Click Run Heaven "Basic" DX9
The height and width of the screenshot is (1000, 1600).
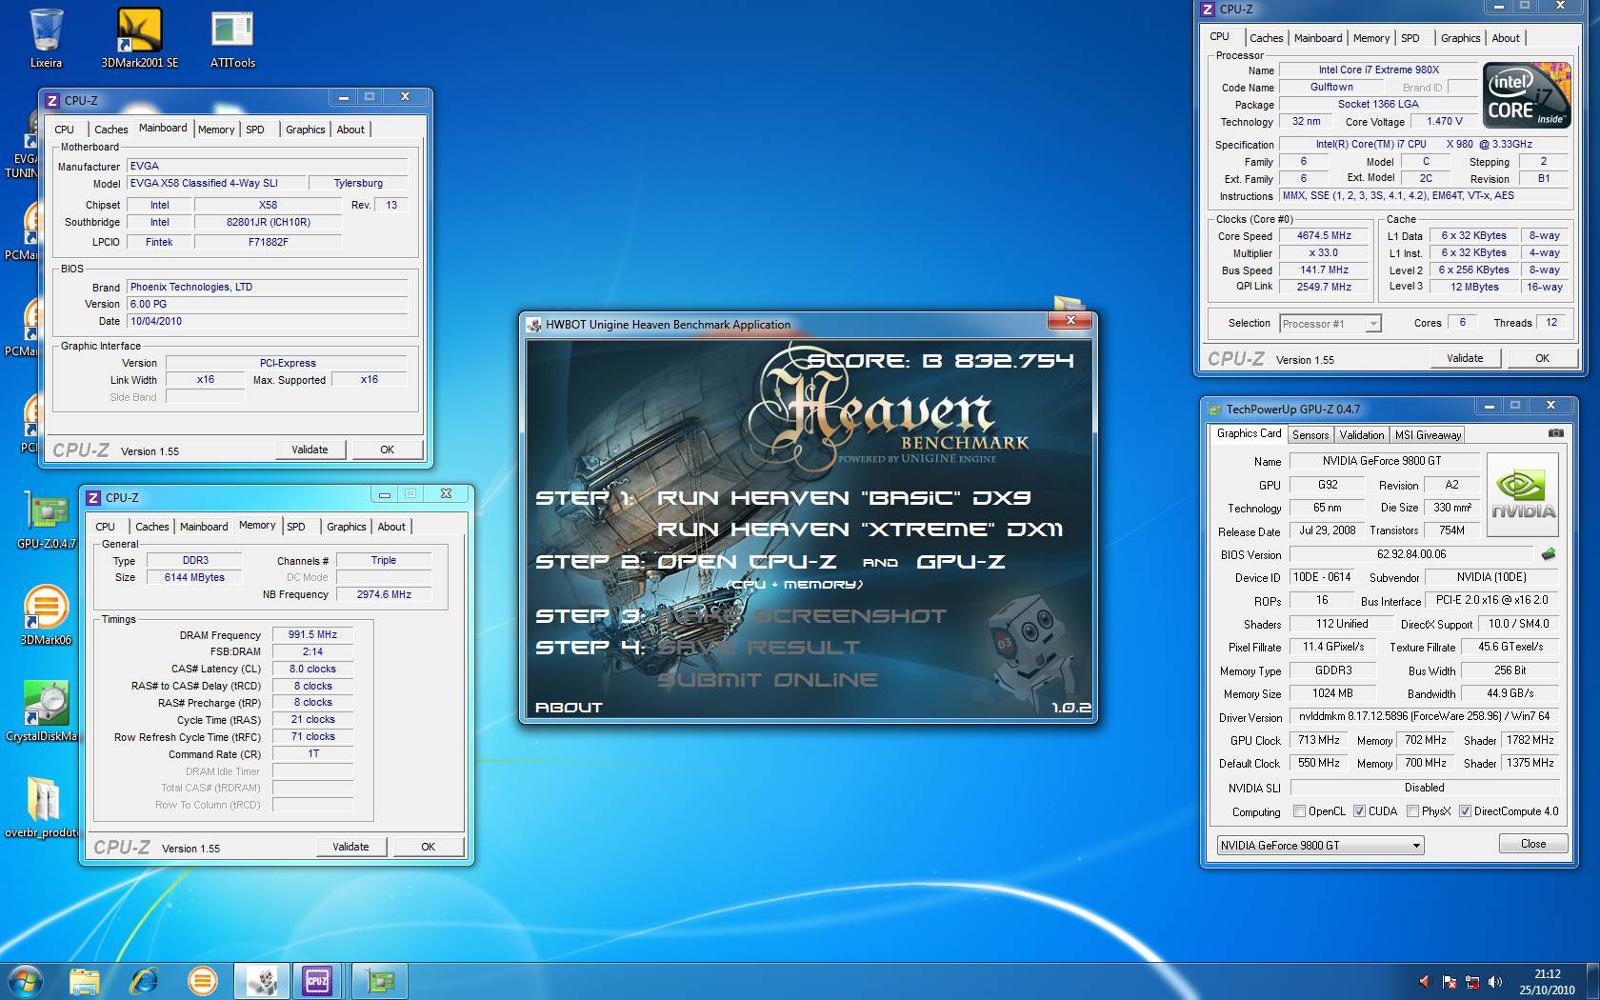click(x=843, y=498)
